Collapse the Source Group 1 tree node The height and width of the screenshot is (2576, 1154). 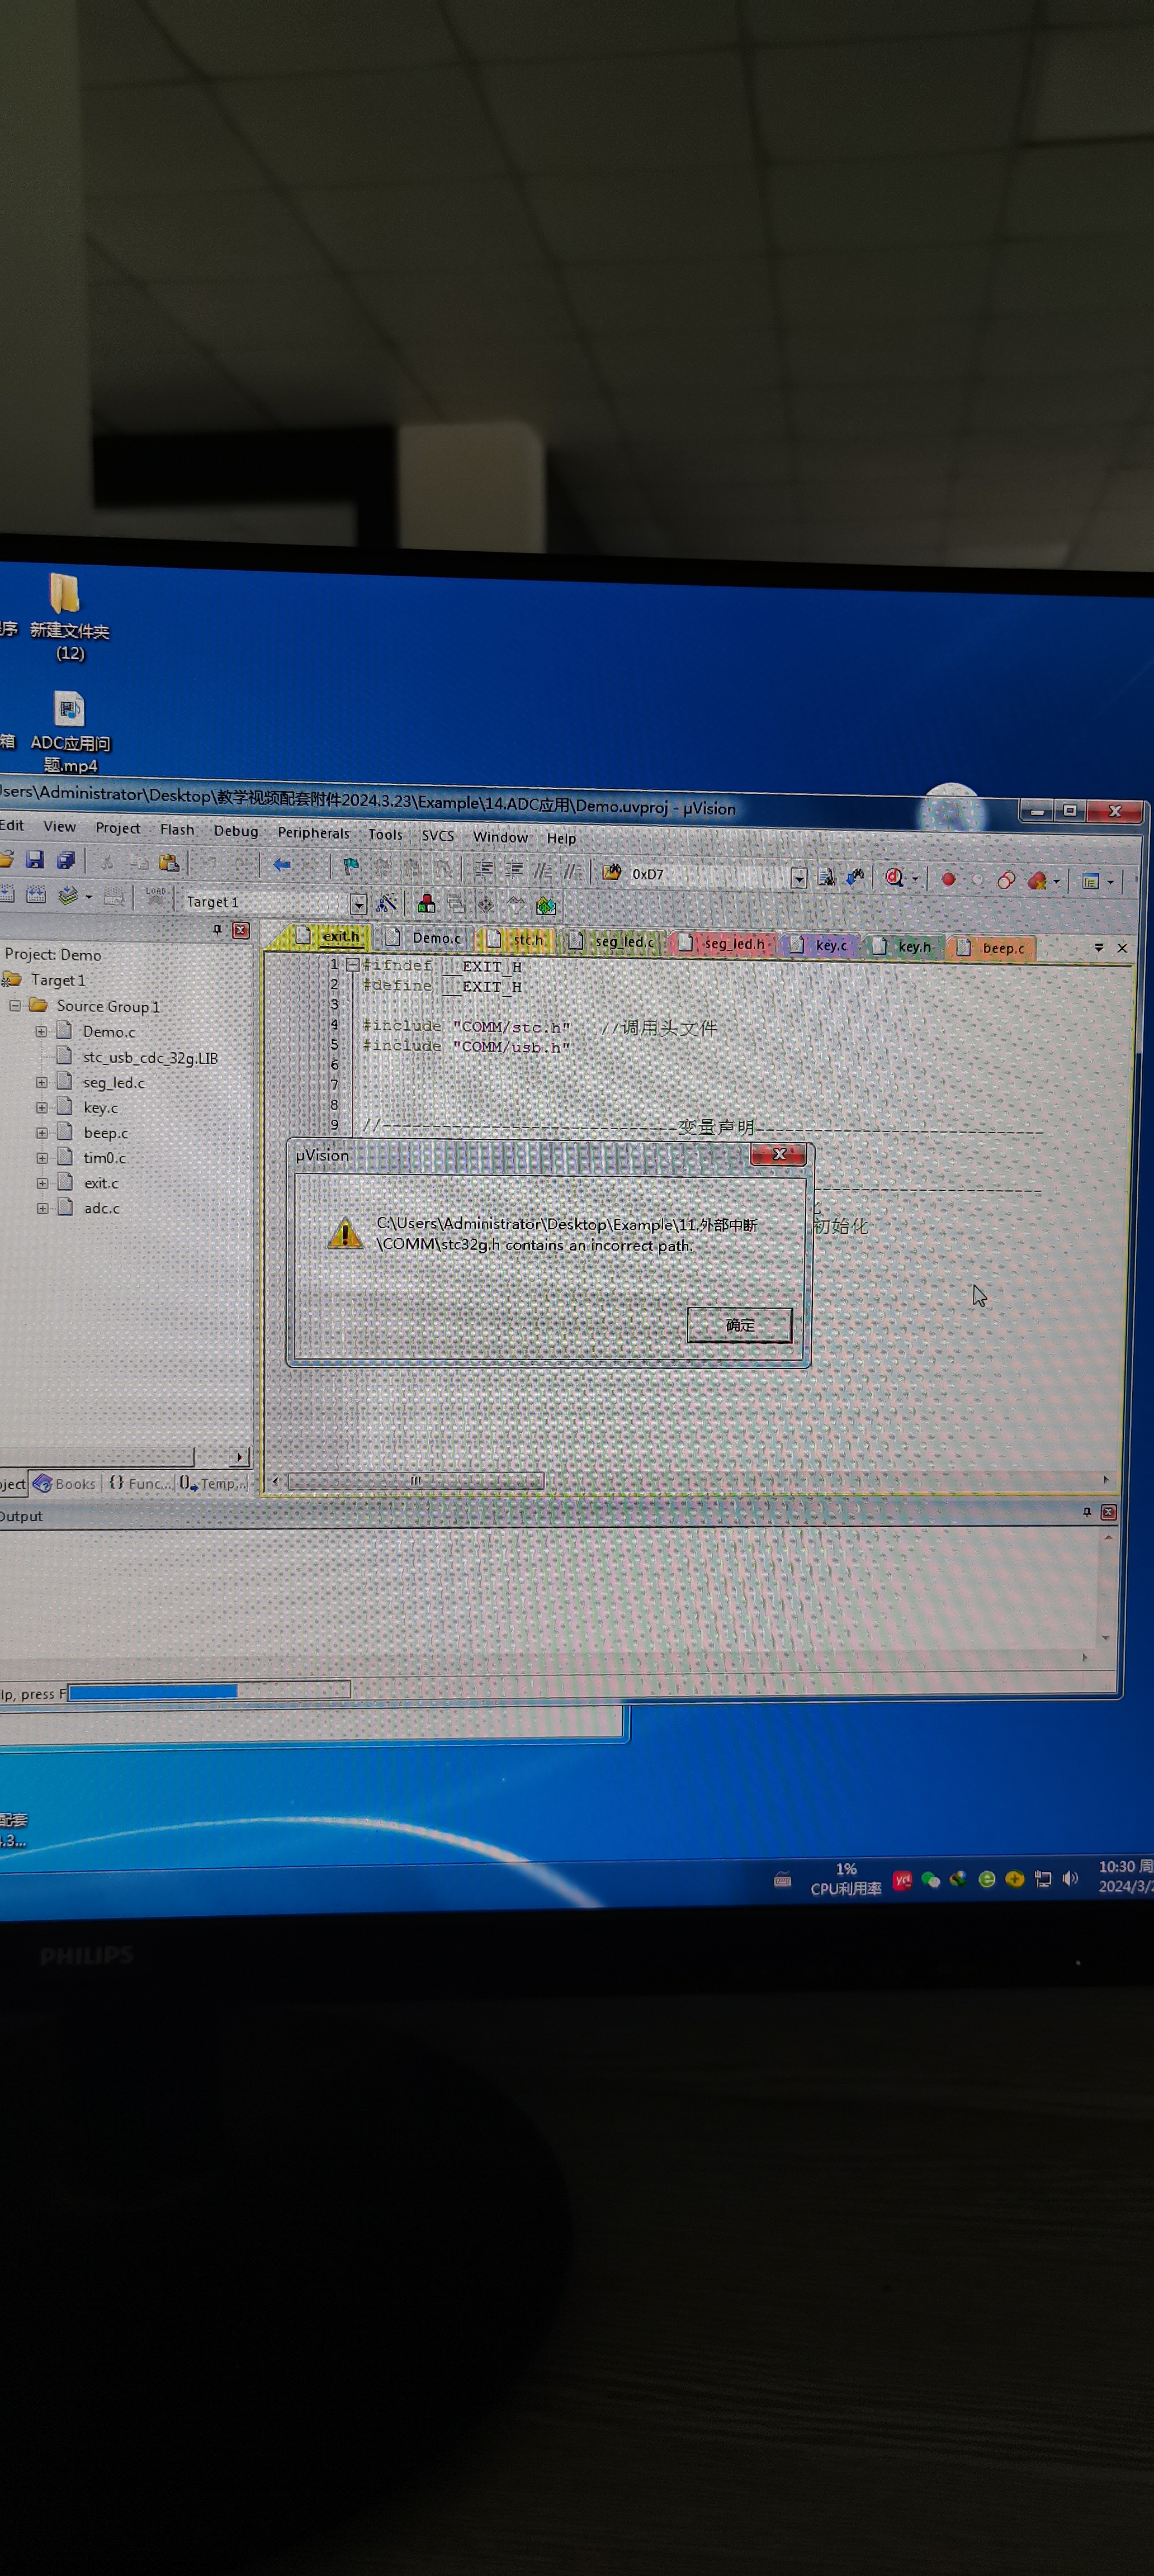tap(15, 1005)
